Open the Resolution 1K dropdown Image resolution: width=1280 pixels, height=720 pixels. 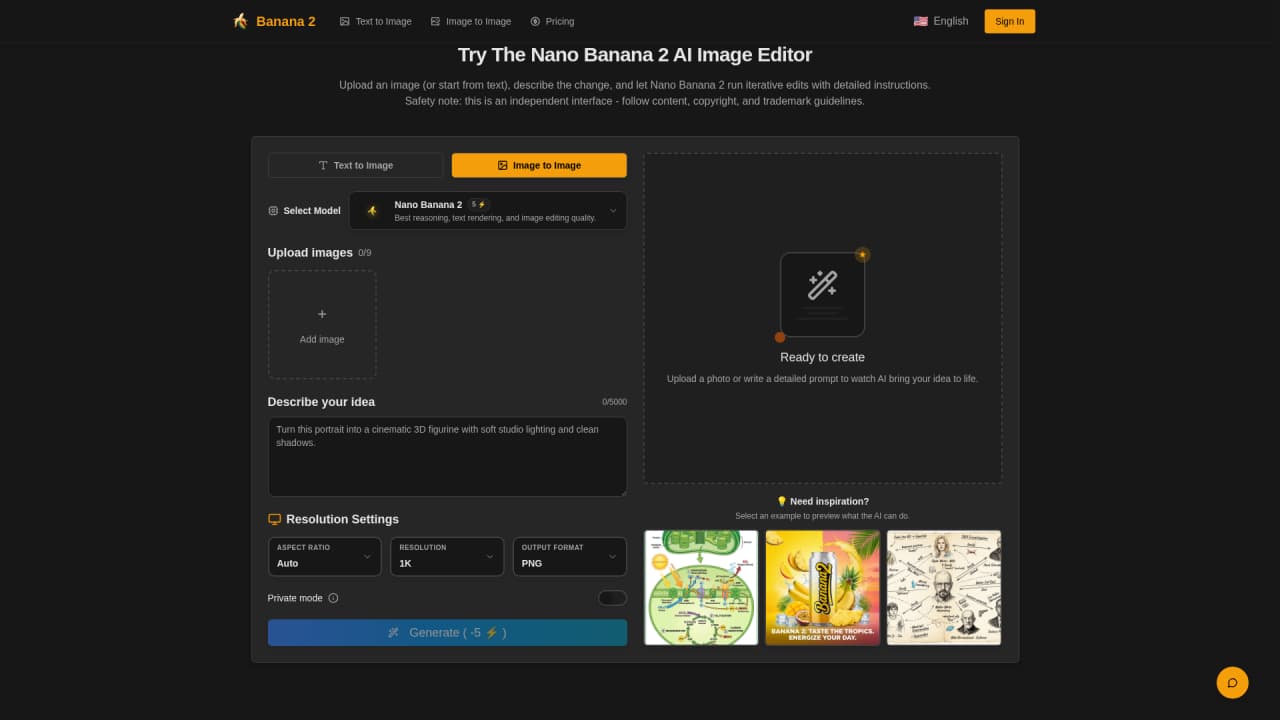[447, 556]
